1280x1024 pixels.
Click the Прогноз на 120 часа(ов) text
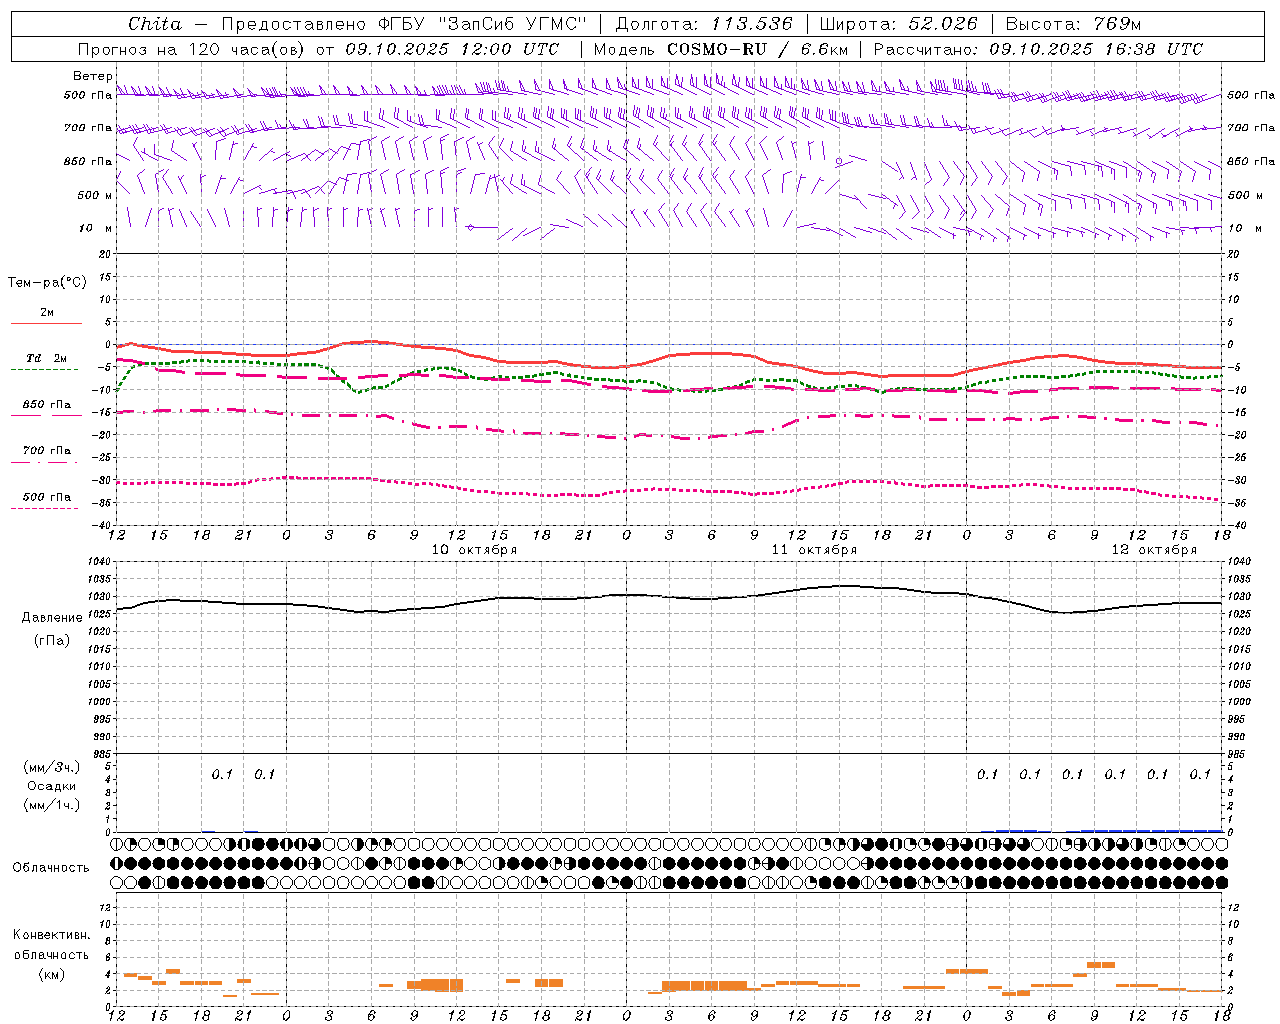tap(193, 49)
